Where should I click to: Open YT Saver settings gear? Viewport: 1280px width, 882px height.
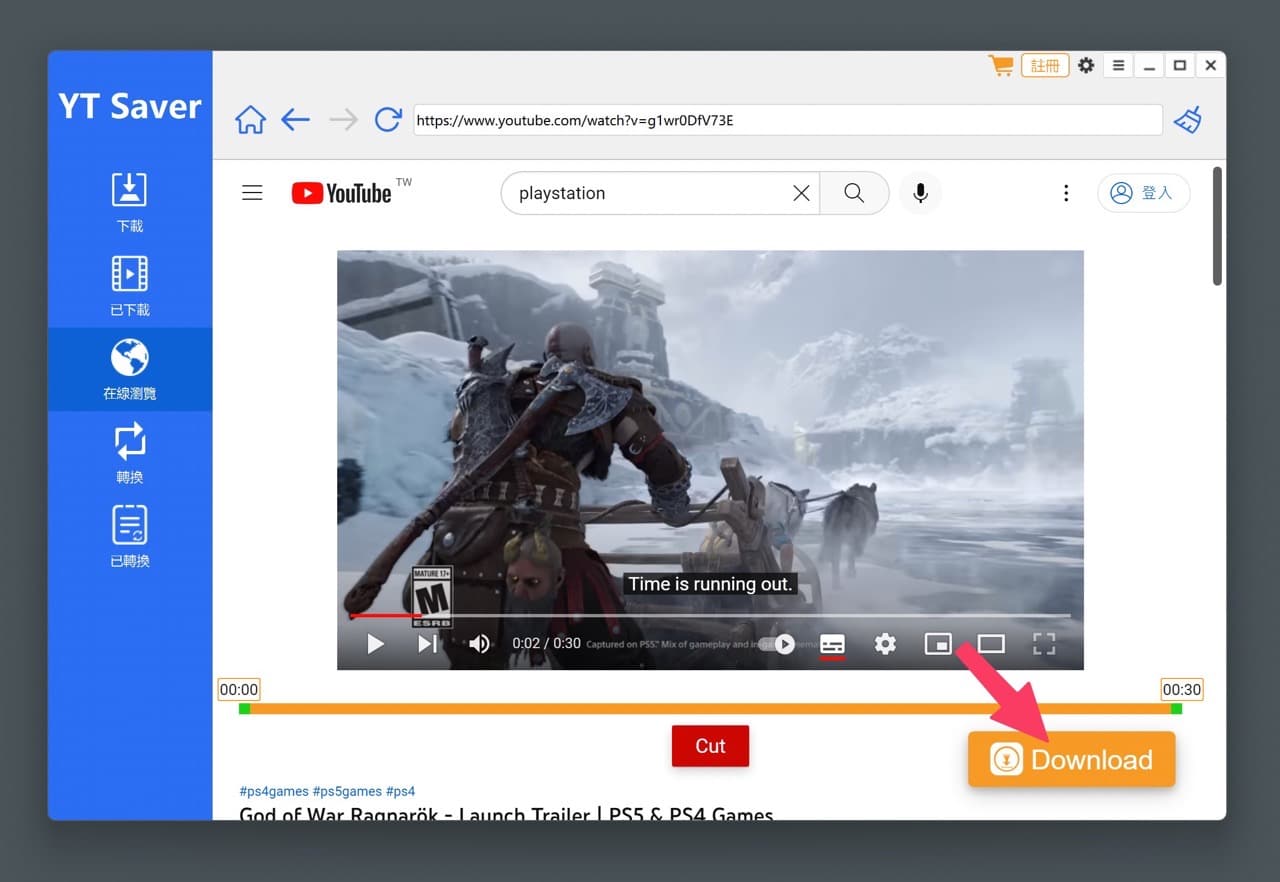pyautogui.click(x=1086, y=66)
